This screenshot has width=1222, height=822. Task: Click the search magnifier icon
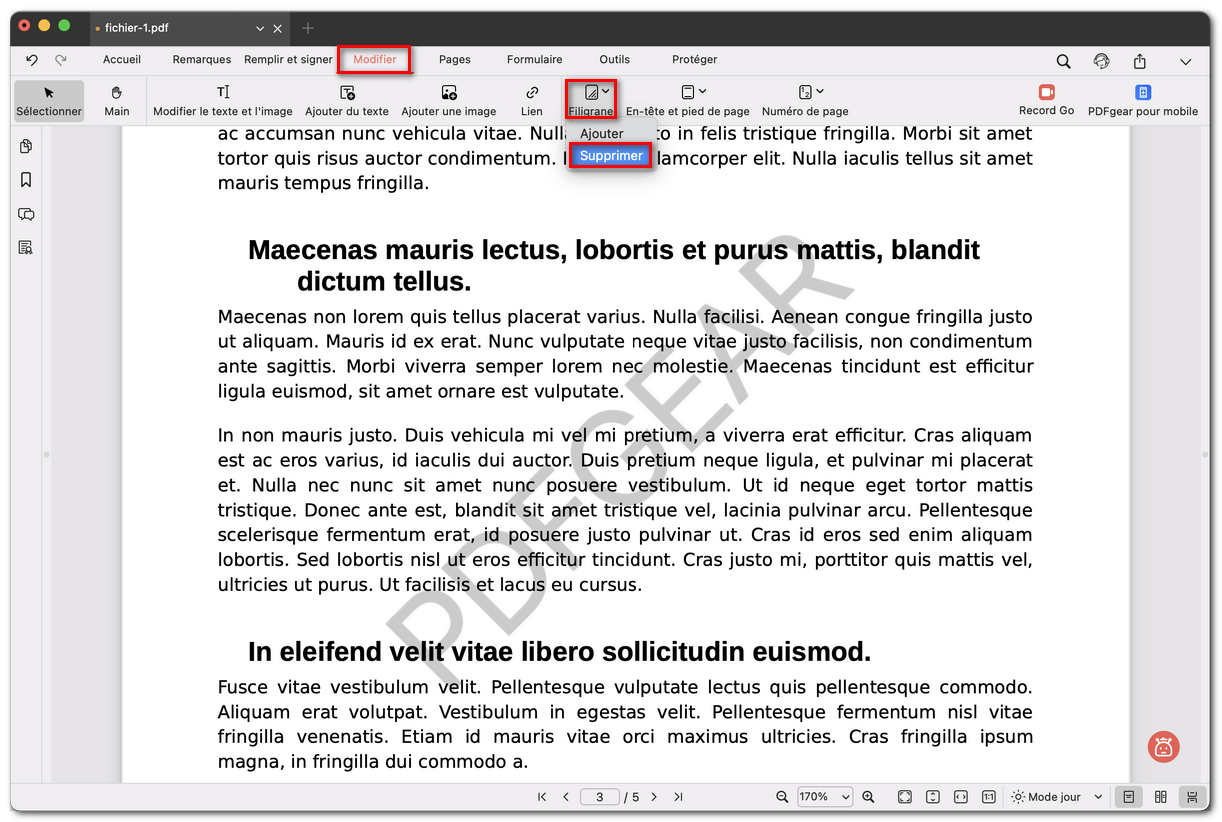point(1064,61)
